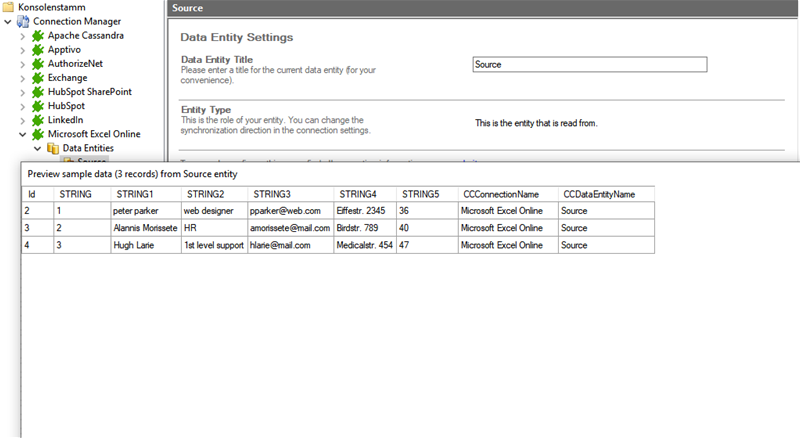Select the Apache Cassandra connection icon
This screenshot has width=800, height=438.
[x=38, y=35]
